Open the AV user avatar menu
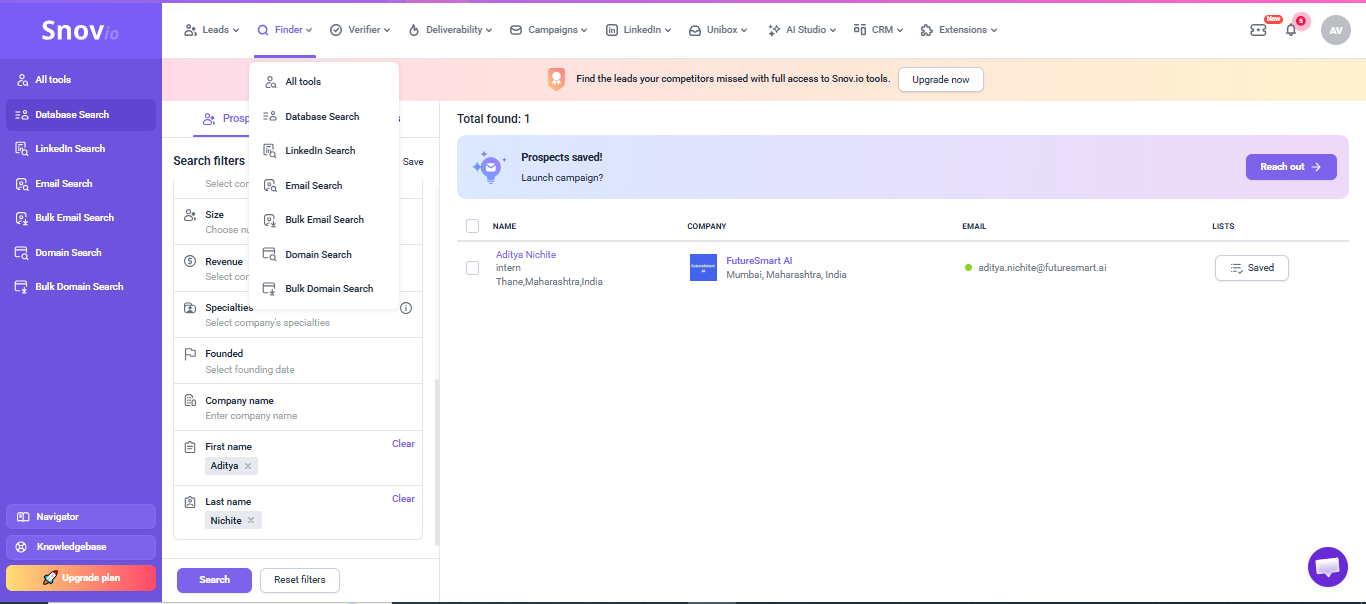Screen dimensions: 1366x604 point(1336,30)
